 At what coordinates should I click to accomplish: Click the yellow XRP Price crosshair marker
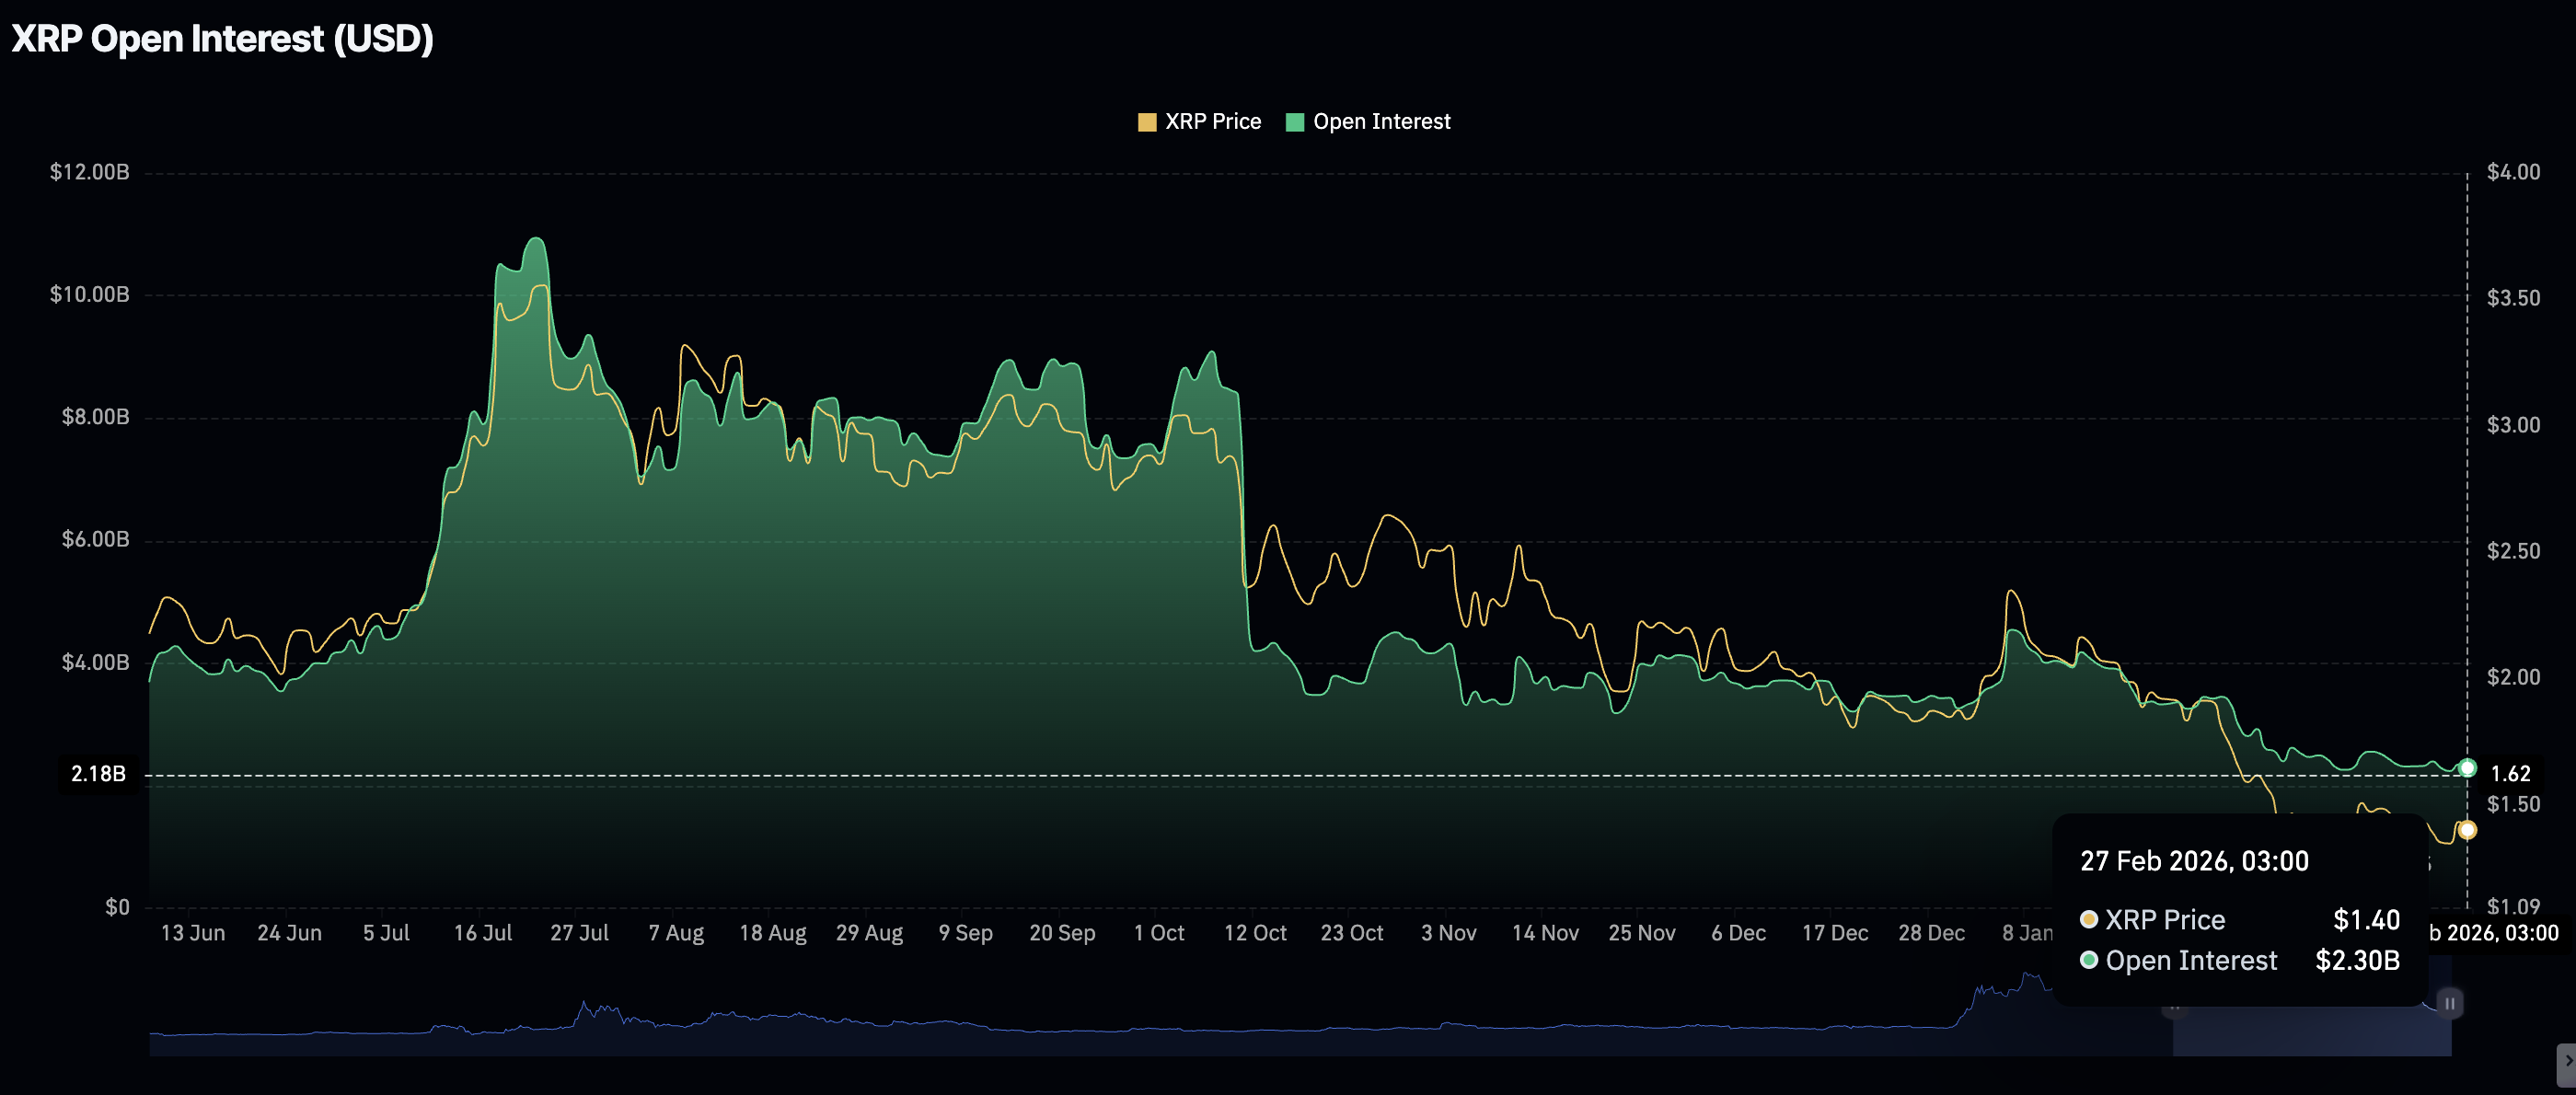coord(2467,830)
